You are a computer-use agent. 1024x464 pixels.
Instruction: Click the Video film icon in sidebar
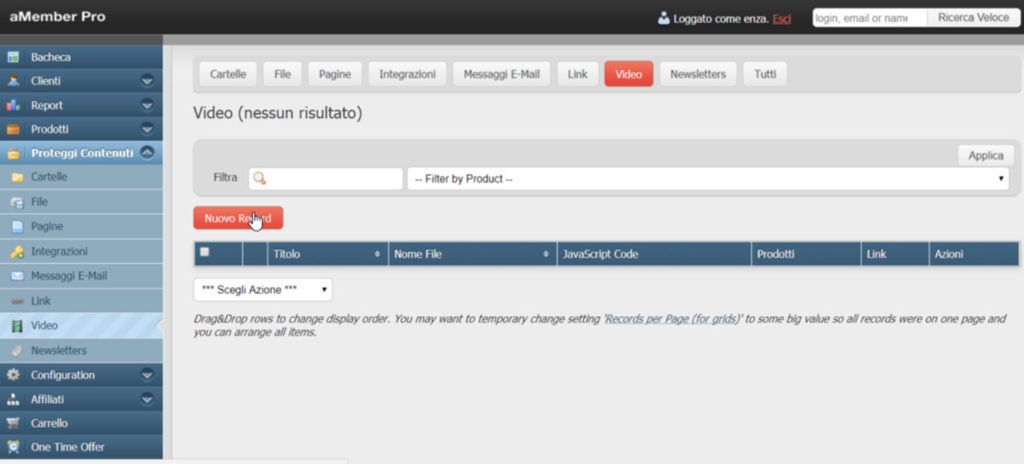point(16,326)
